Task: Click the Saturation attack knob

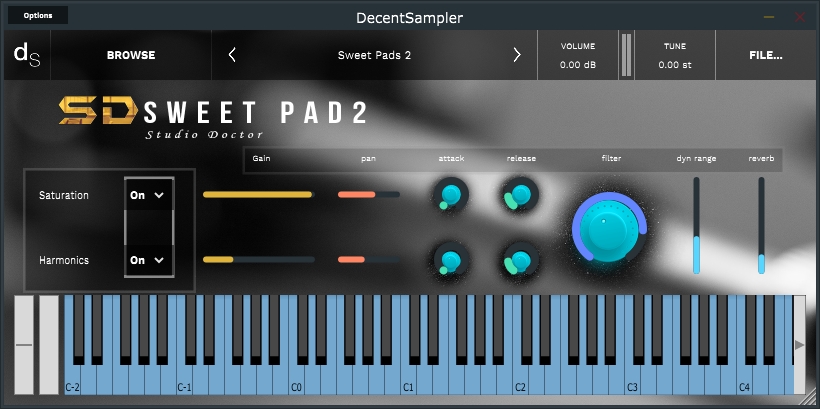Action: click(450, 195)
